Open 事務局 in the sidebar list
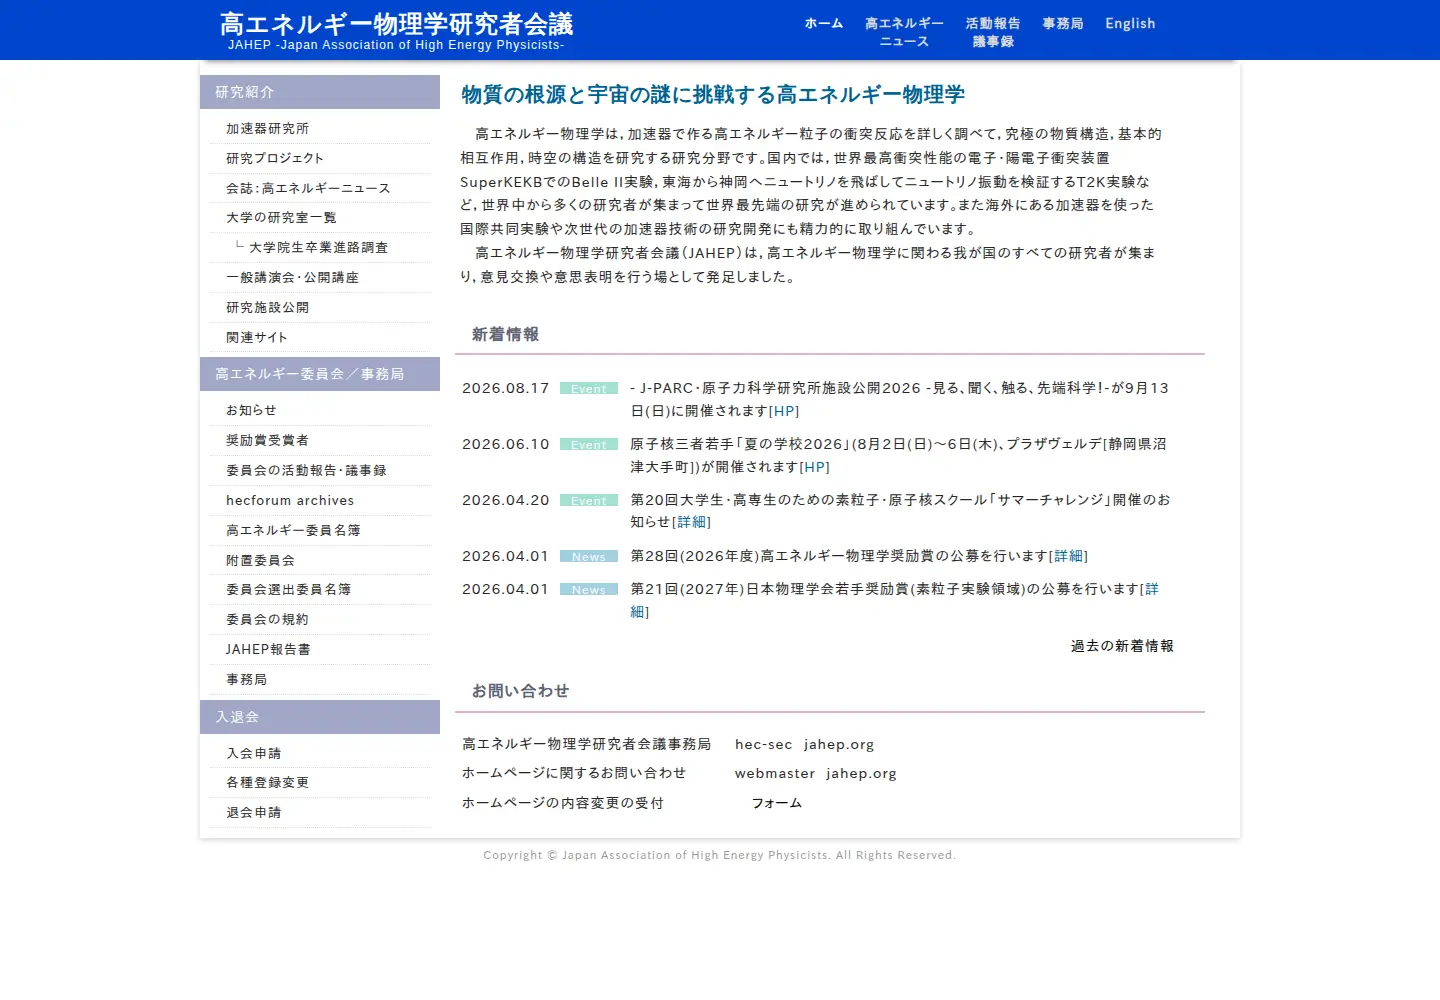 (246, 680)
